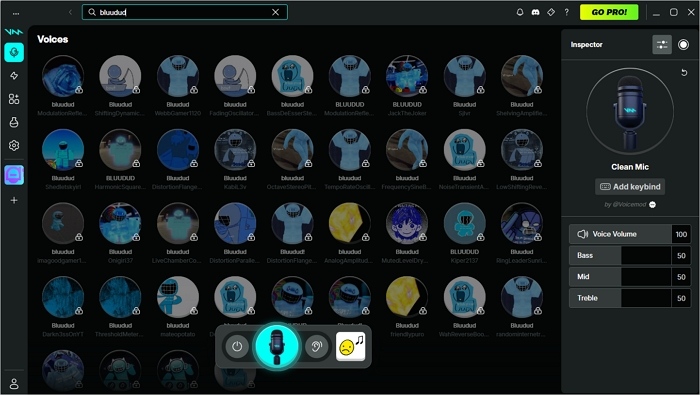The width and height of the screenshot is (700, 395).
Task: Select the Shedletskyirl Bluudud voice
Action: [63, 150]
